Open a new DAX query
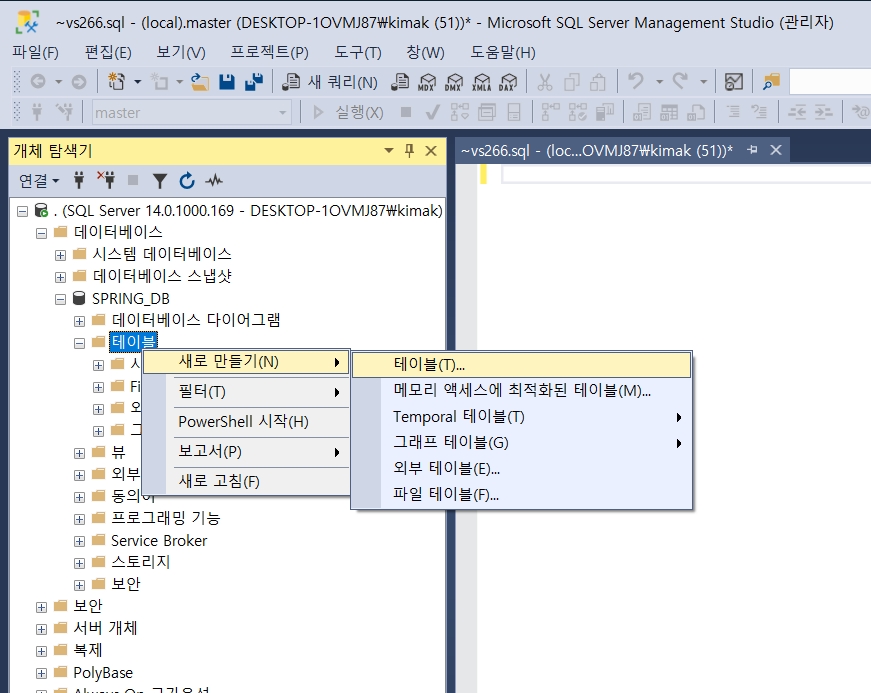 click(x=508, y=82)
